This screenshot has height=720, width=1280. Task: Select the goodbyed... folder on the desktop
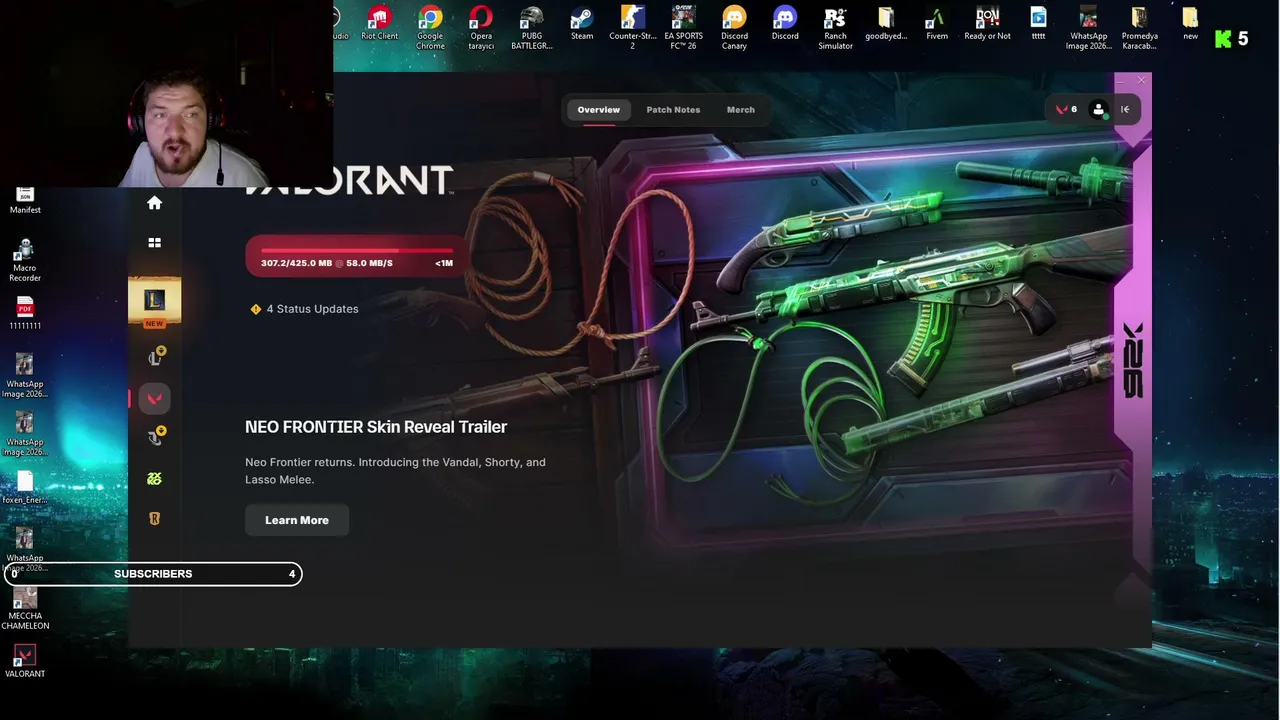click(886, 24)
